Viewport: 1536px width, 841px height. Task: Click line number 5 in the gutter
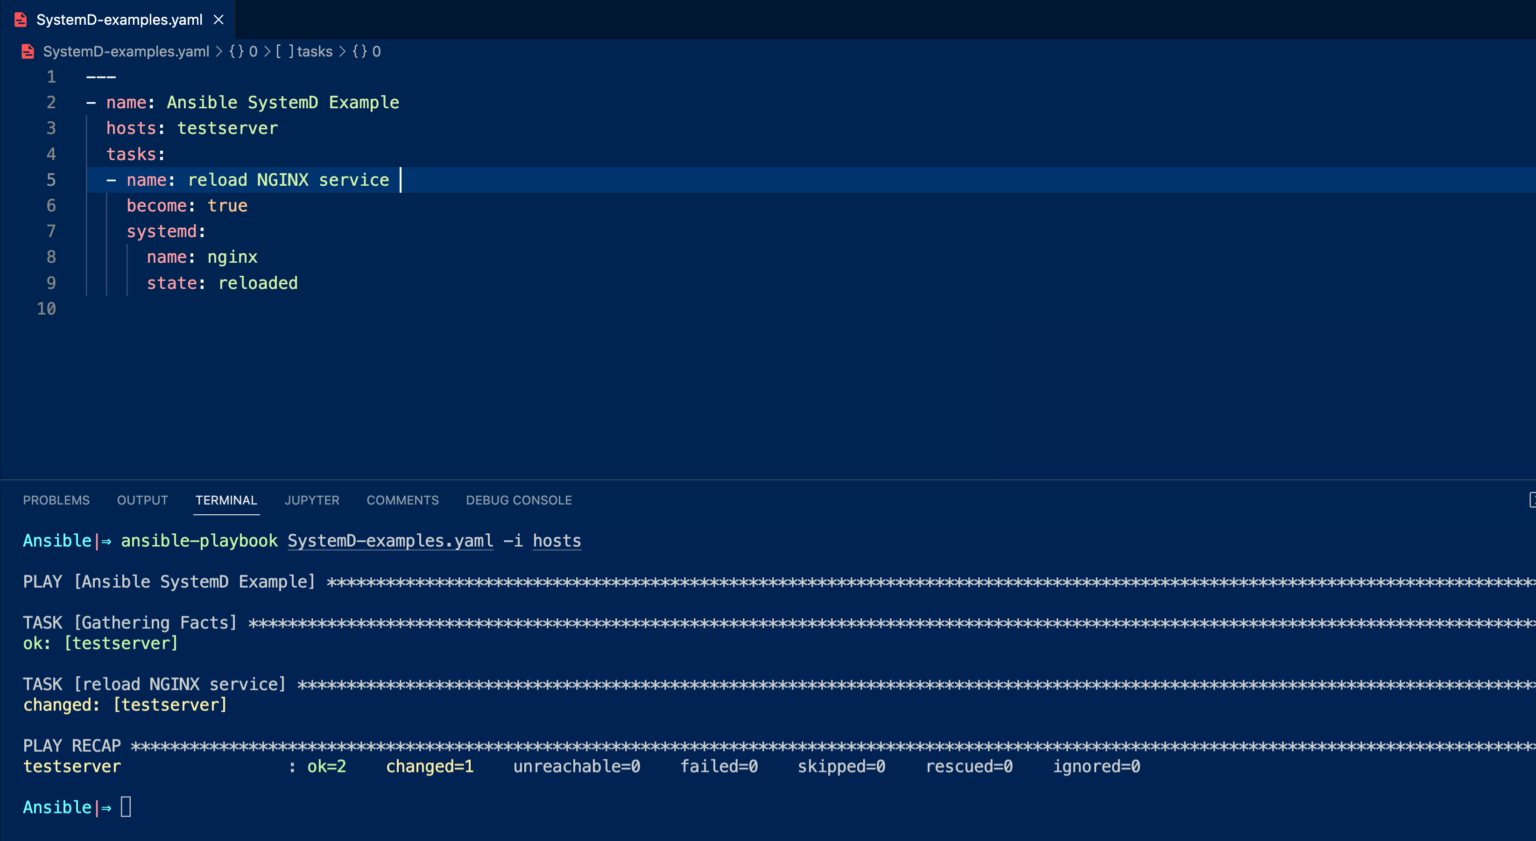(x=51, y=180)
